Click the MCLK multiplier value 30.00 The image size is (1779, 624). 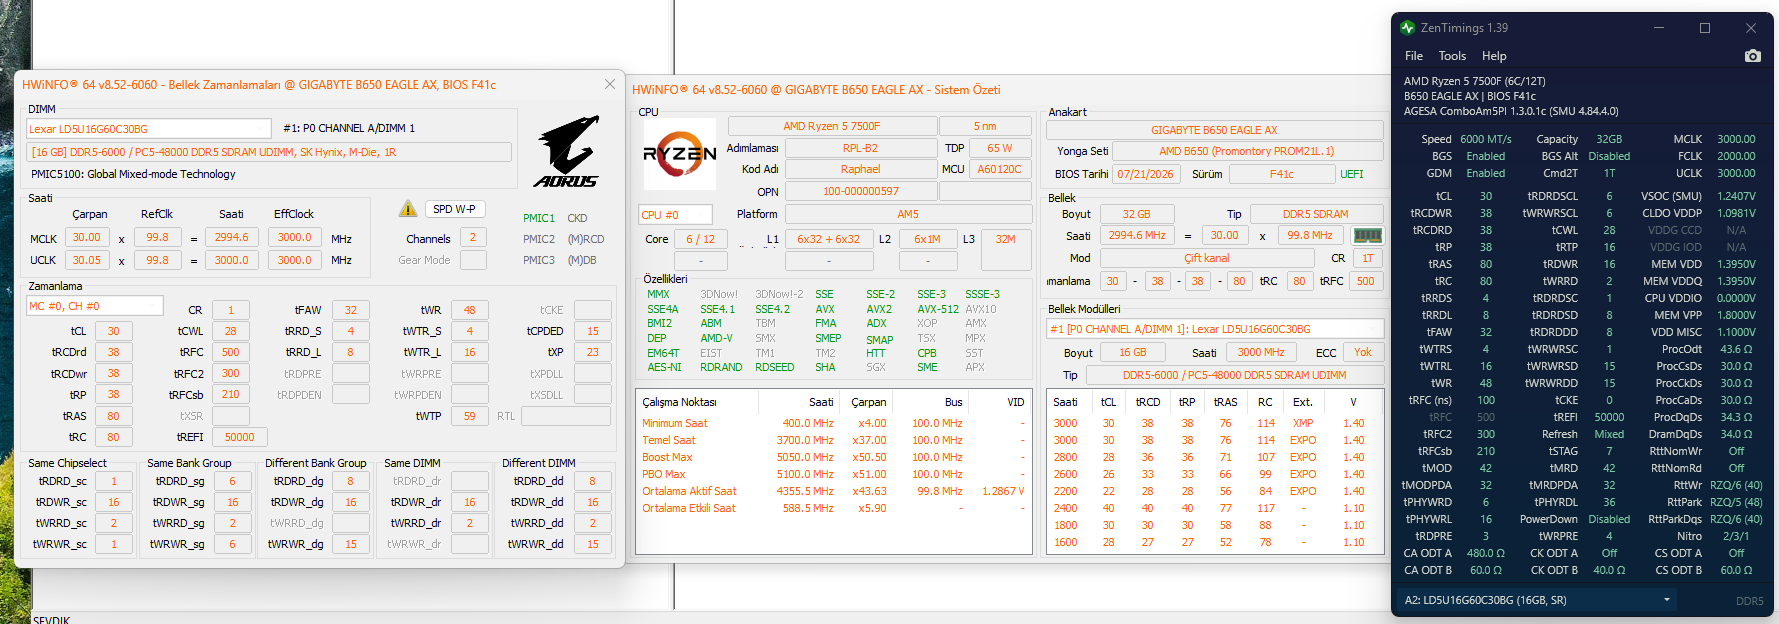(86, 238)
